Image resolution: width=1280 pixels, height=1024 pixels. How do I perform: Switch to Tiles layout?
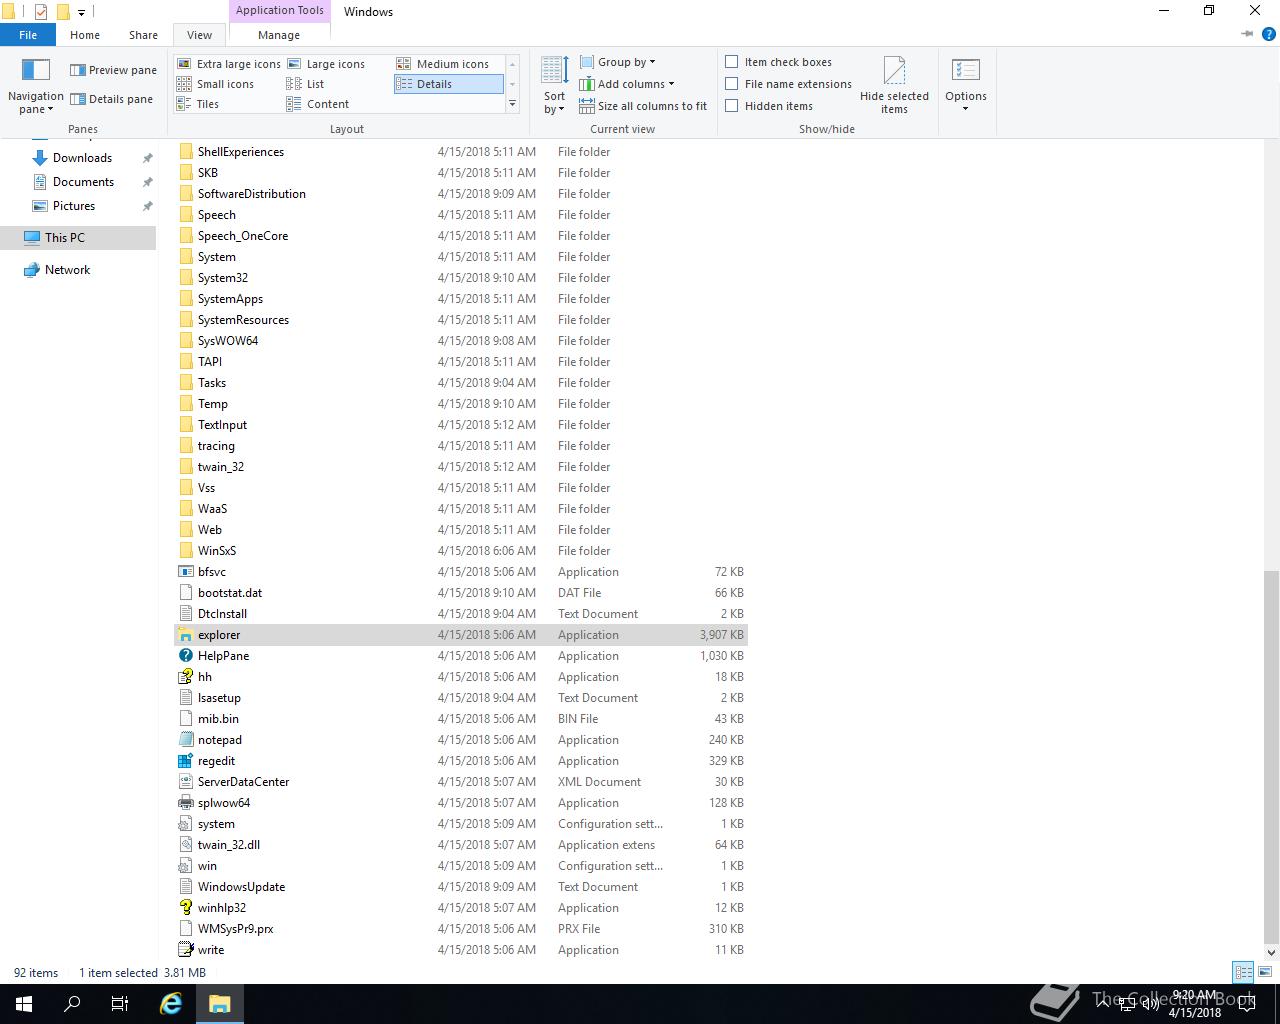[198, 104]
